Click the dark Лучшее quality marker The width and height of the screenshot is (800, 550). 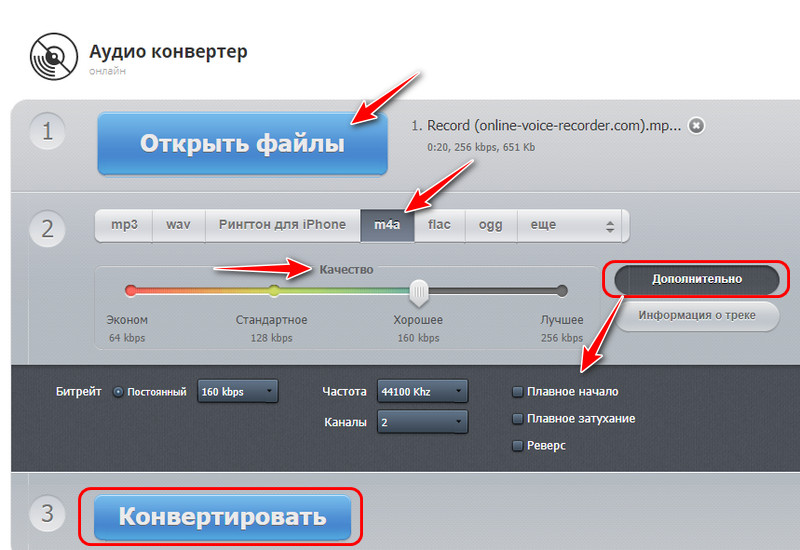coord(562,291)
